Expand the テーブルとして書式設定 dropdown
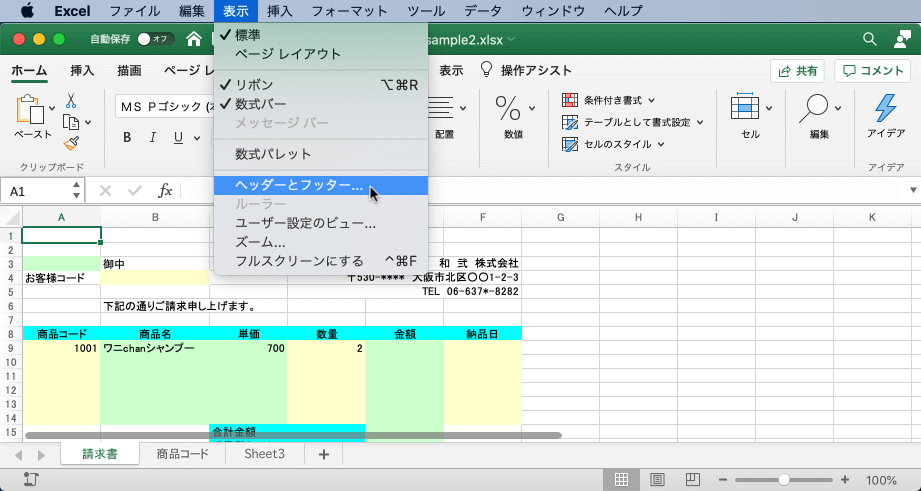921x491 pixels. [700, 122]
